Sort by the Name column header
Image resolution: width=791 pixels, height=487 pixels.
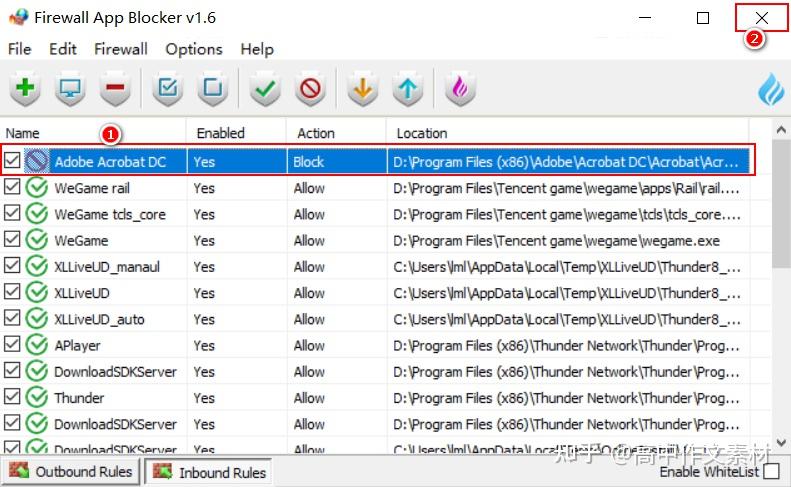click(x=93, y=133)
